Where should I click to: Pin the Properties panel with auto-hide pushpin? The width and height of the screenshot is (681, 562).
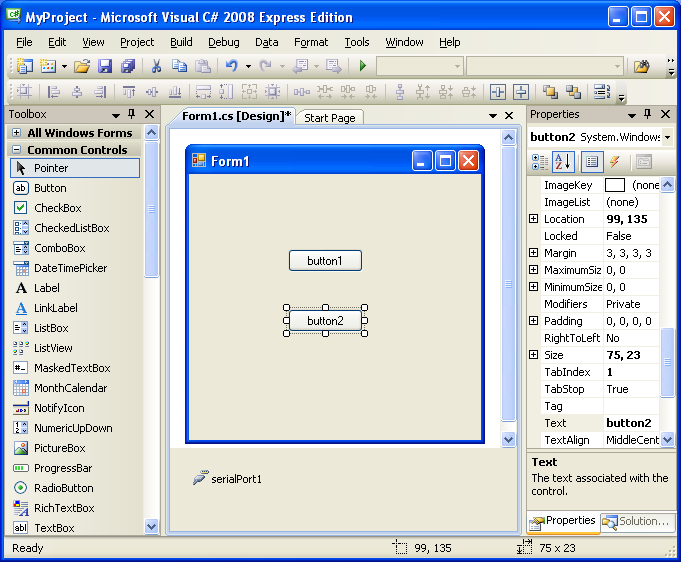click(x=648, y=114)
